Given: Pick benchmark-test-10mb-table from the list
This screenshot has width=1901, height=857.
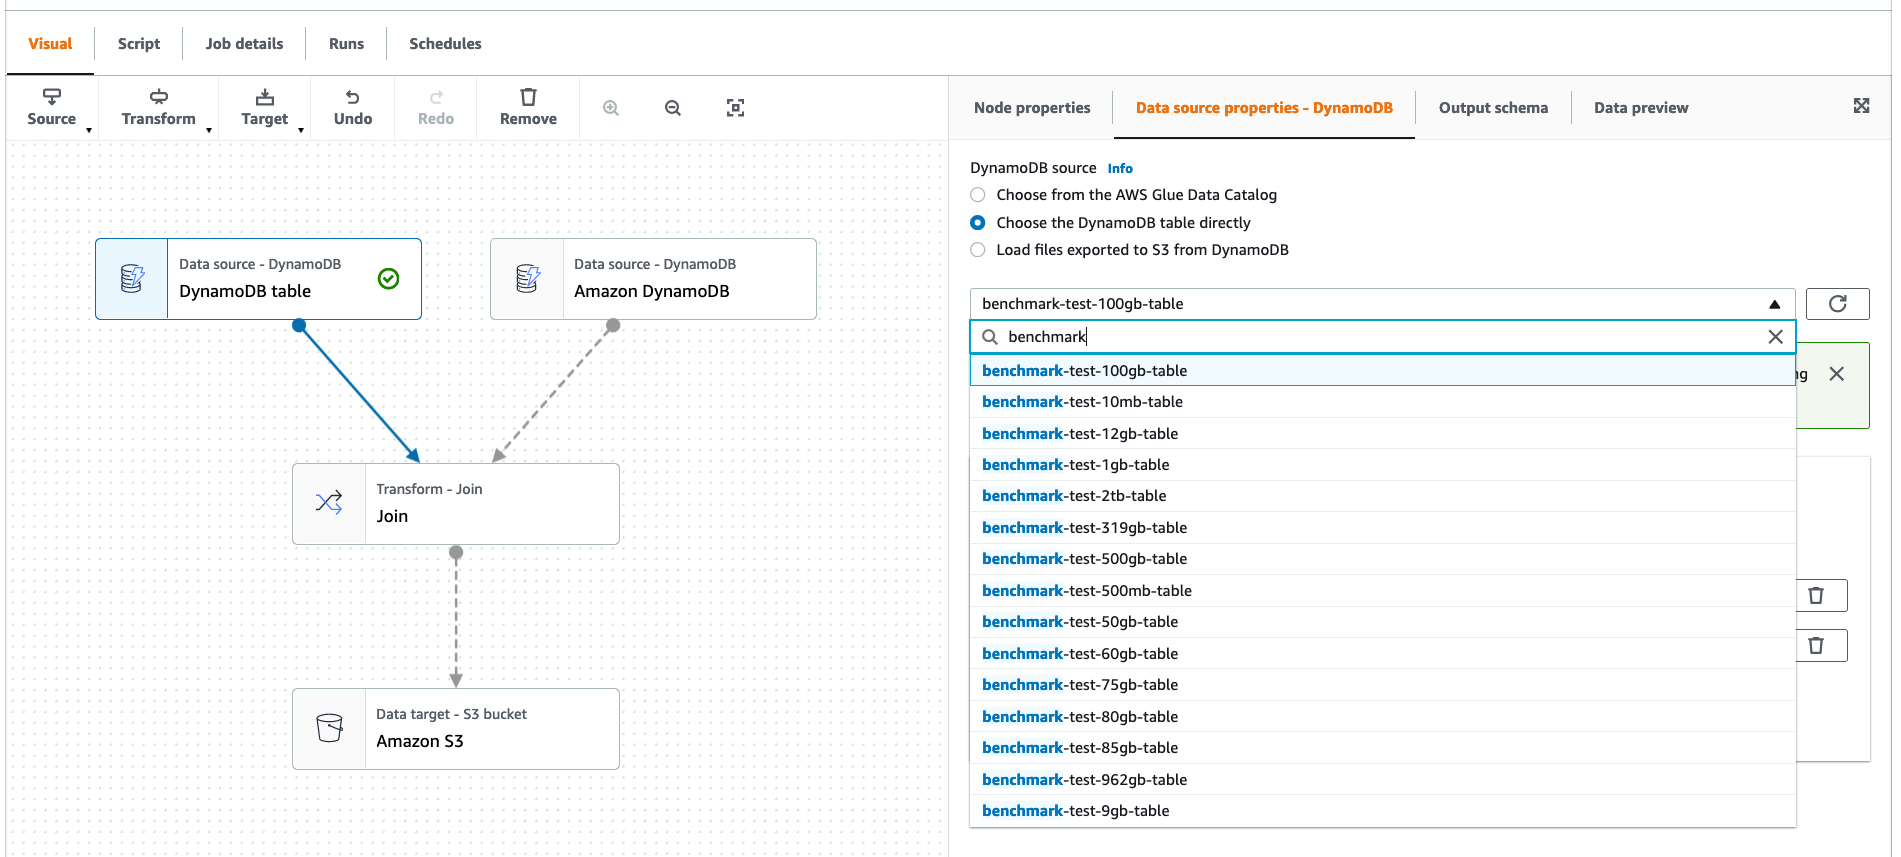Looking at the screenshot, I should tap(1383, 402).
